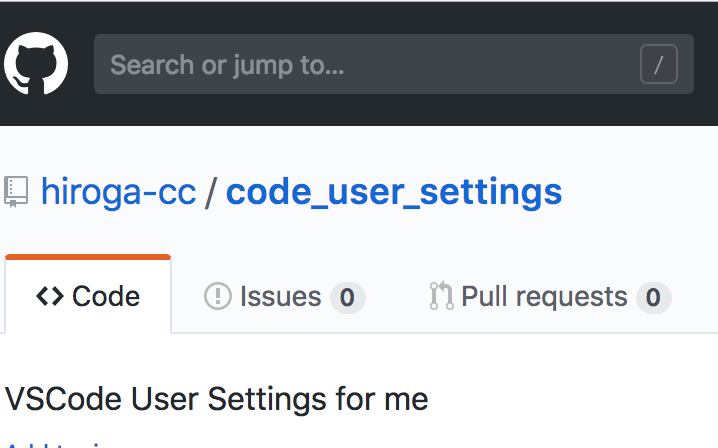
Task: Open the hiroga-cc owner profile link
Action: tap(118, 191)
